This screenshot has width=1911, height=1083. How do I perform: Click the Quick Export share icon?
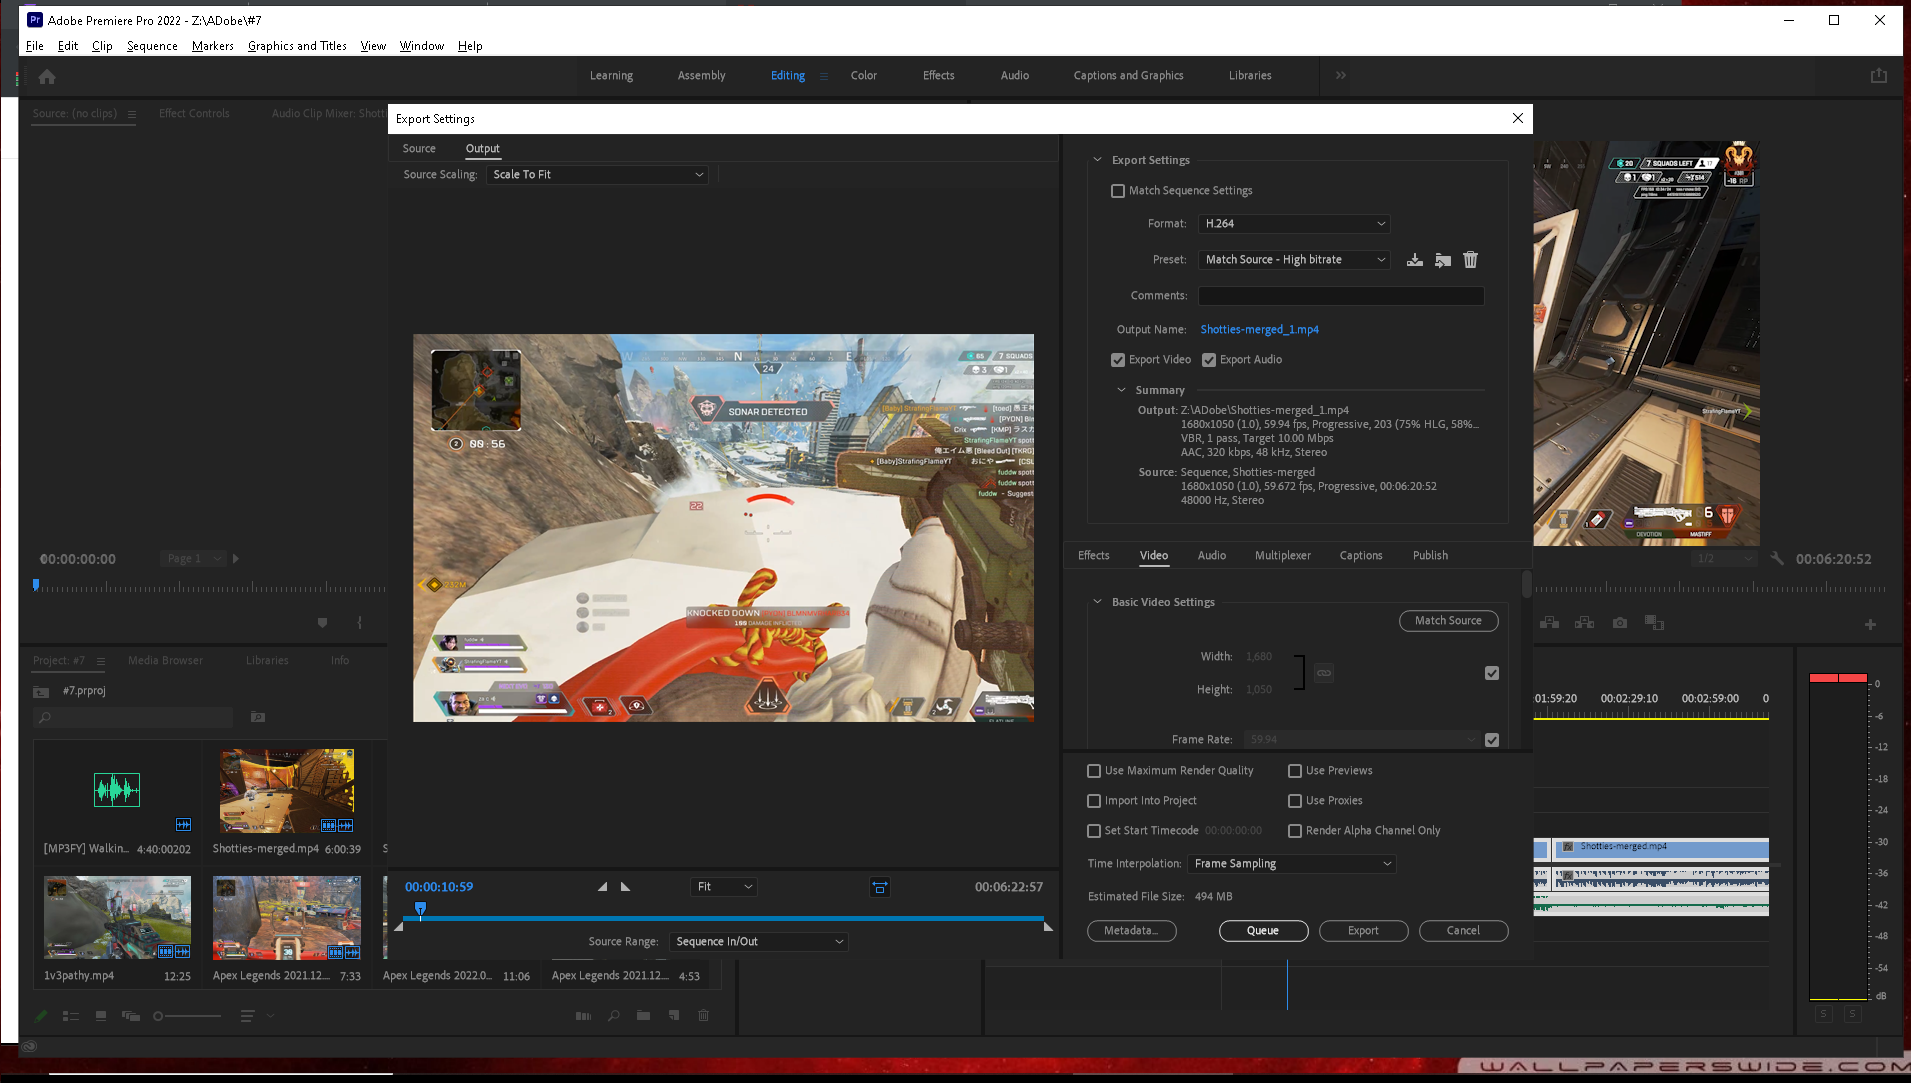[x=1879, y=76]
